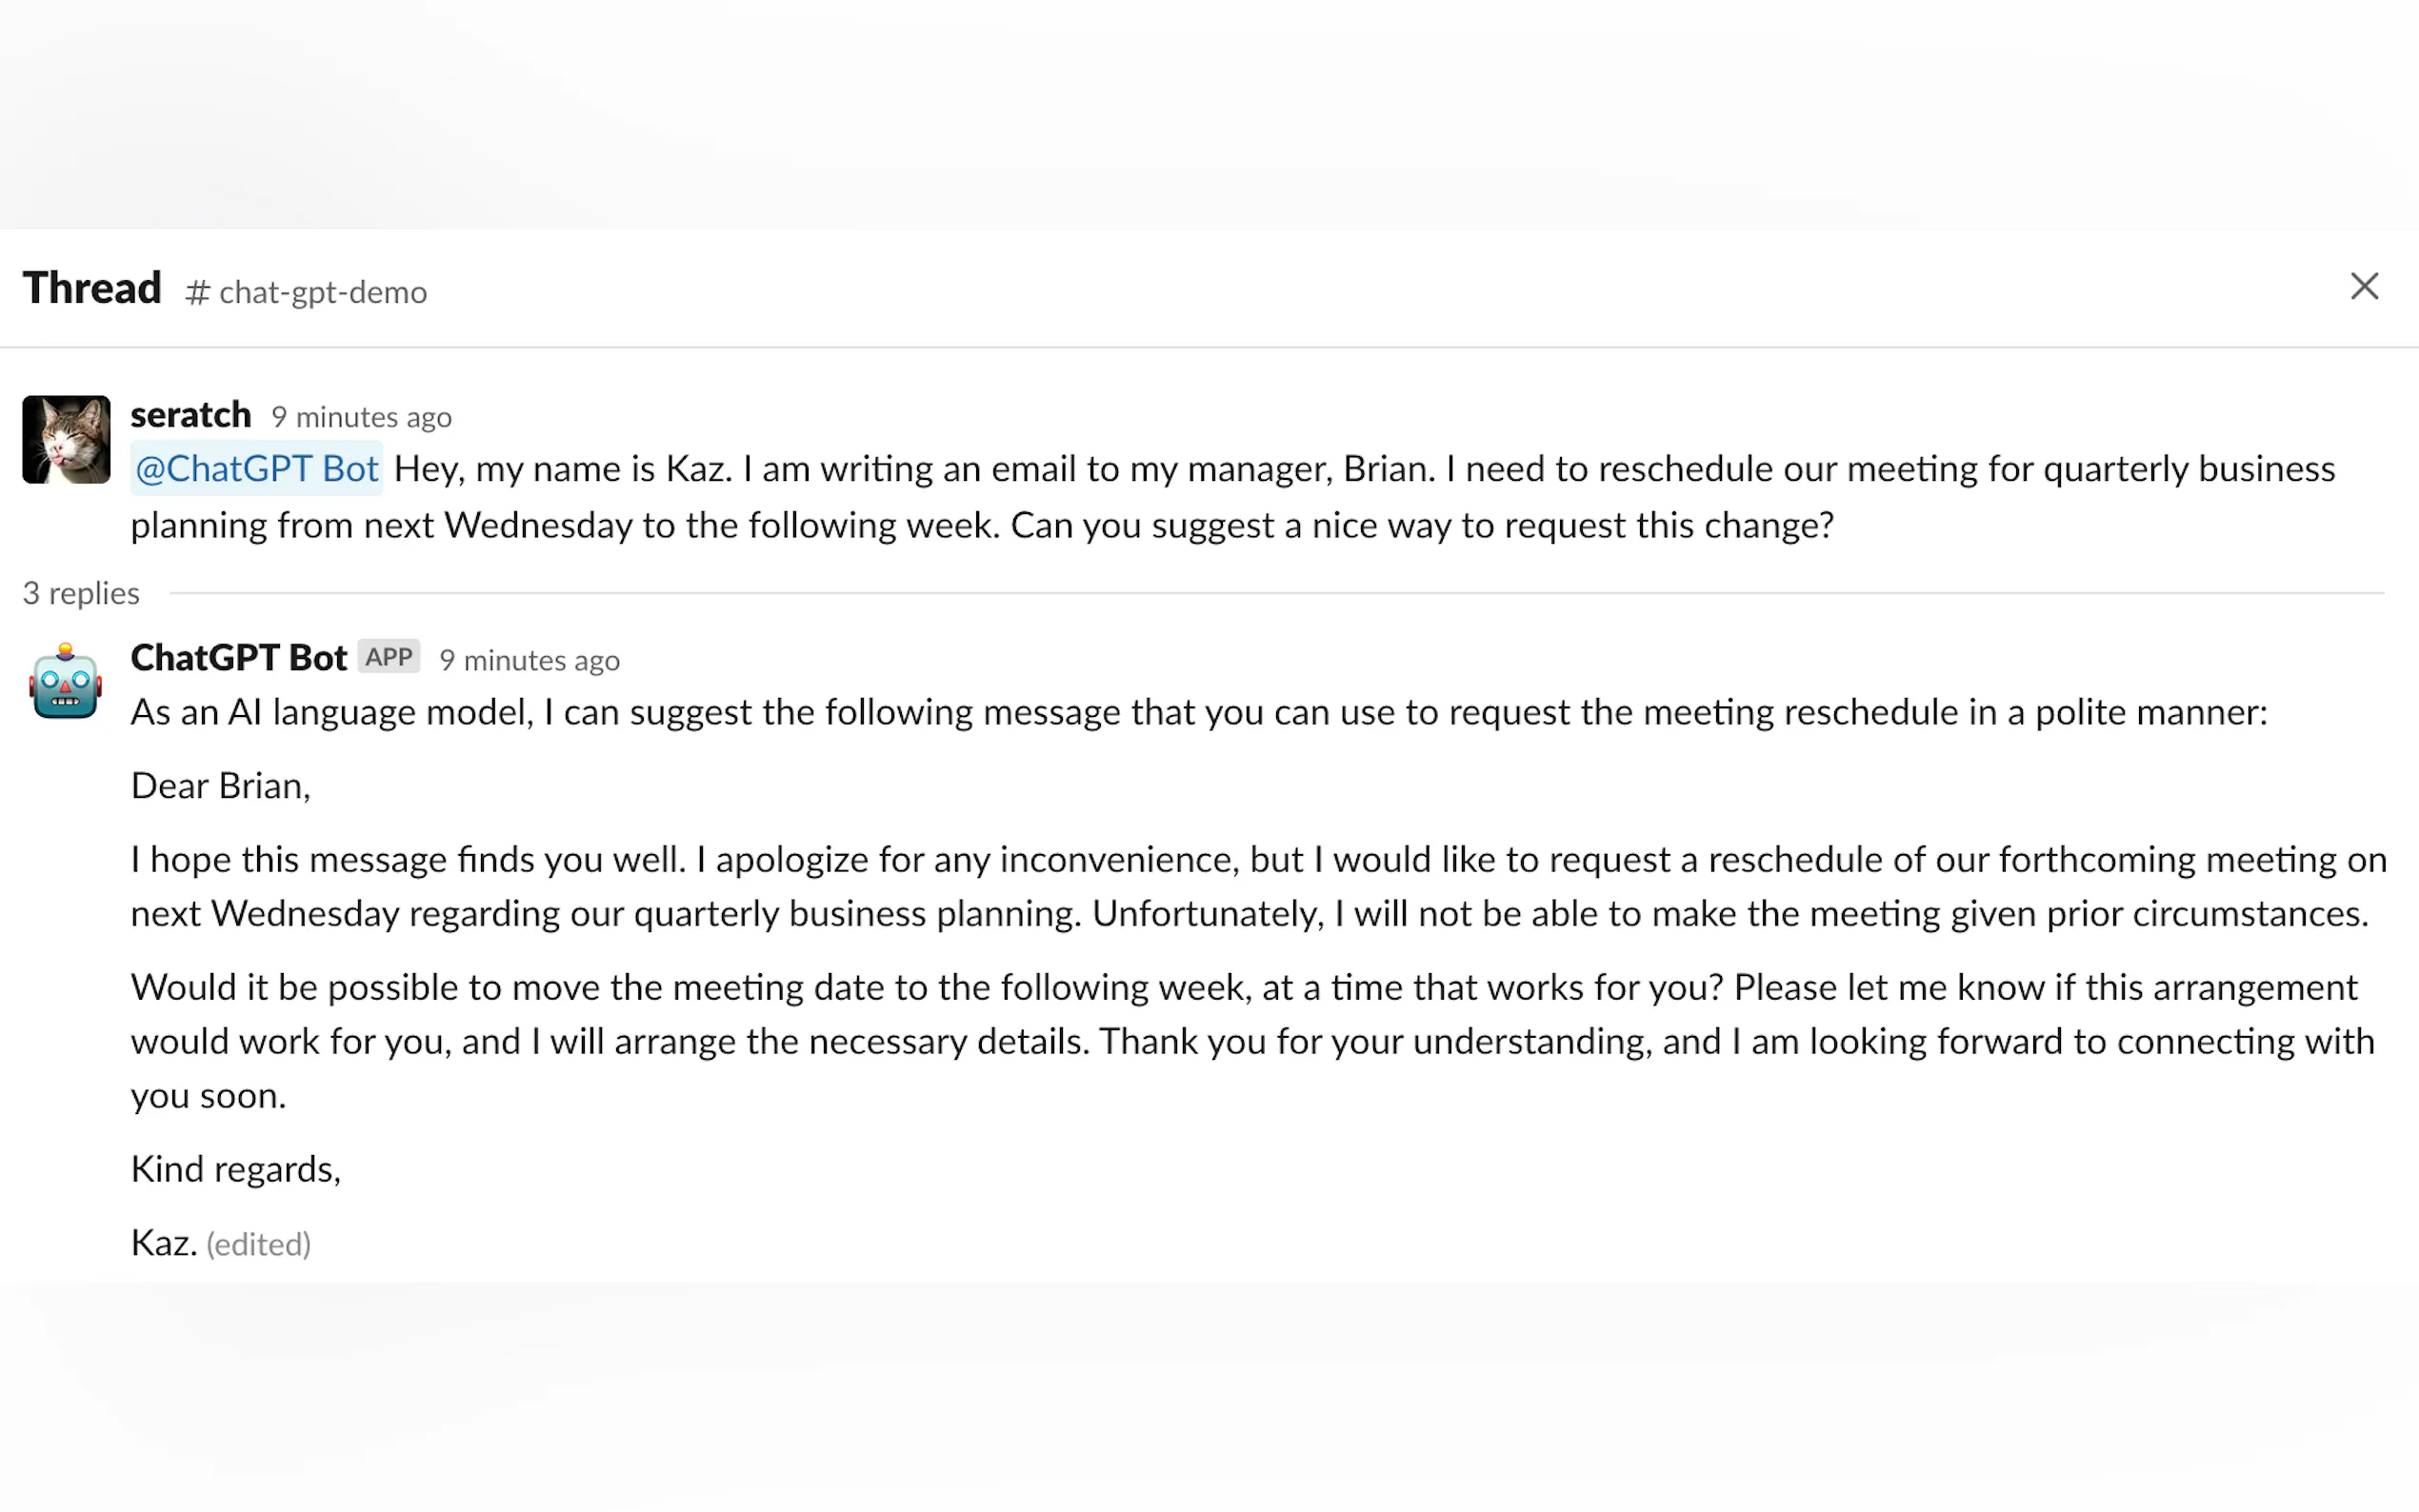Image resolution: width=2419 pixels, height=1512 pixels.
Task: Click the Thread heading
Action: click(x=92, y=288)
